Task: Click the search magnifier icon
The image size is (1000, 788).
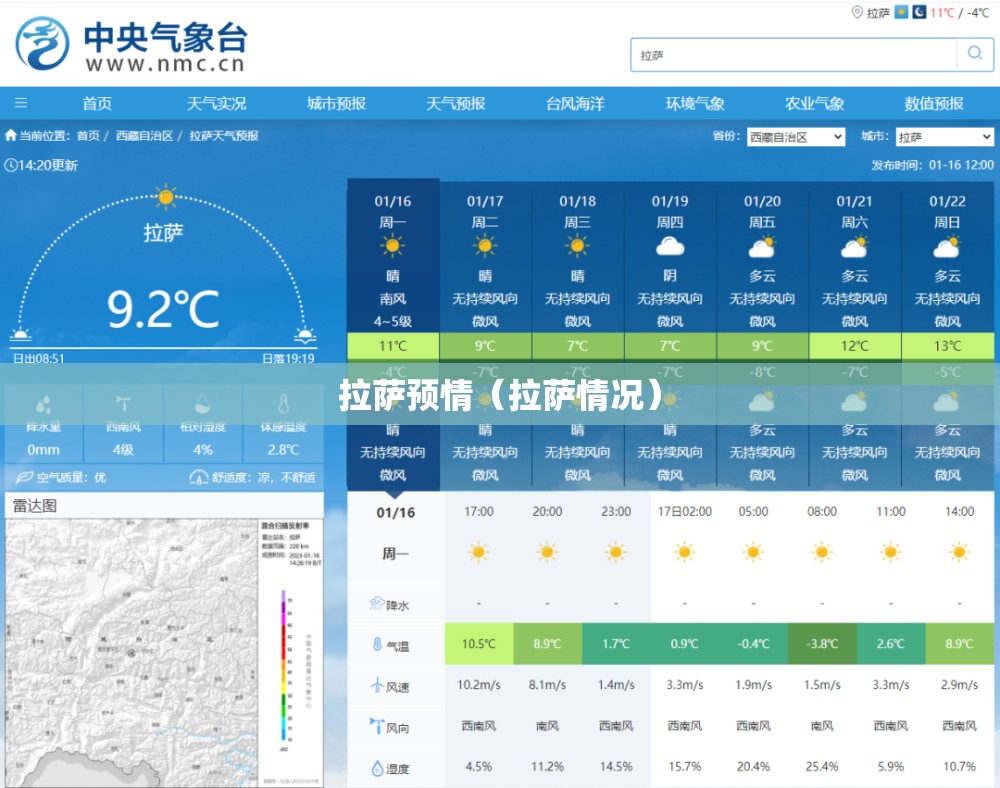Action: pos(974,54)
